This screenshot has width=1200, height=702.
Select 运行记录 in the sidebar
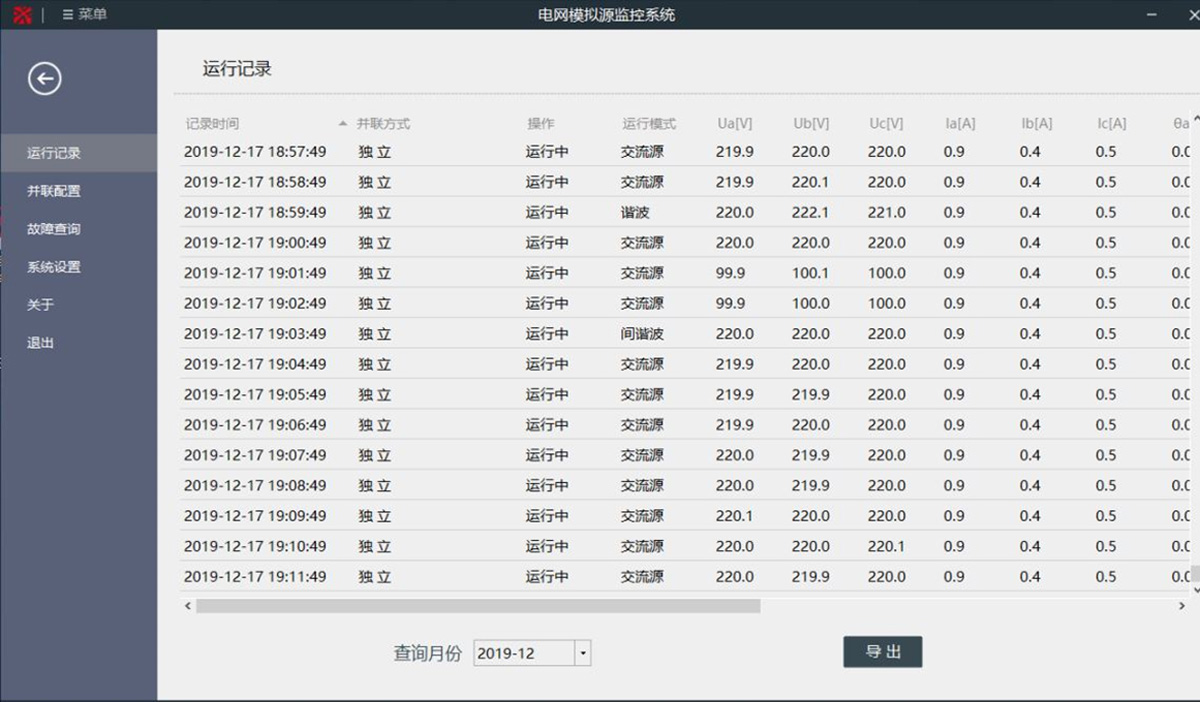(78, 153)
